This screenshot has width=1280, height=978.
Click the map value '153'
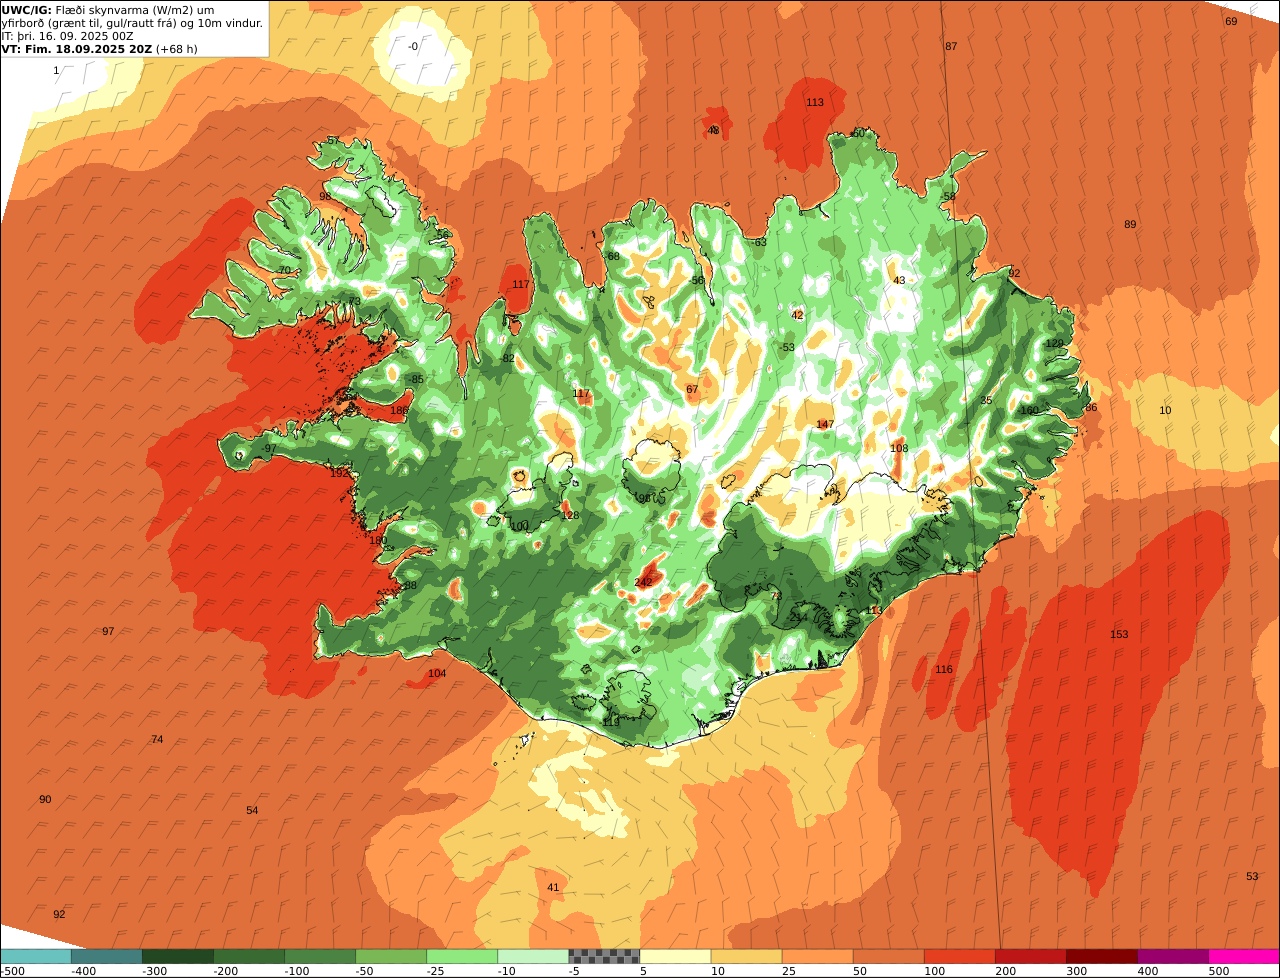1119,634
